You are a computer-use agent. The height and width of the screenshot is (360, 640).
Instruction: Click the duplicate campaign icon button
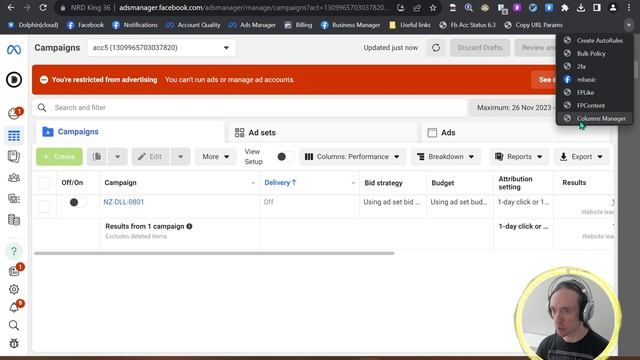point(97,157)
